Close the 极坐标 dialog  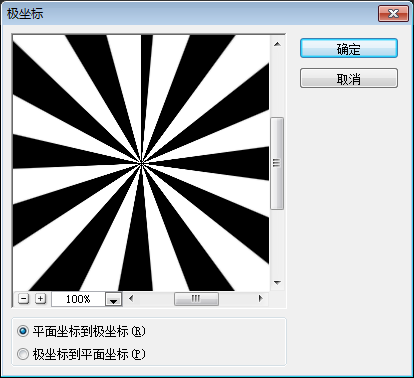click(393, 14)
